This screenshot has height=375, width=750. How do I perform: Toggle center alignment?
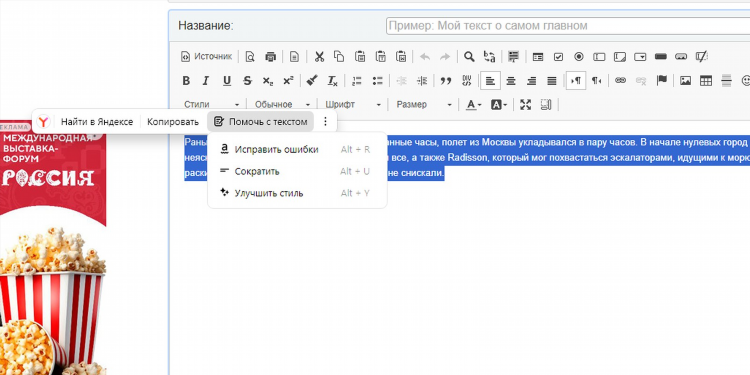(x=511, y=81)
